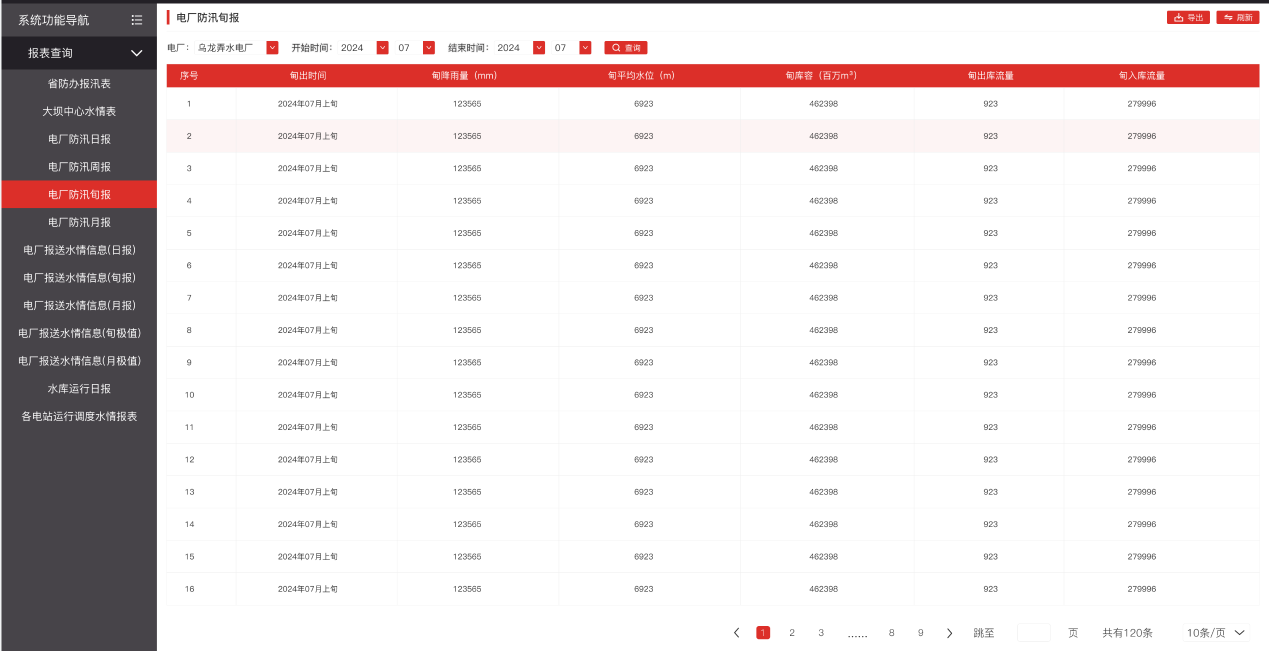Open 电厂防汛日报 in sidebar
Image resolution: width=1269 pixels, height=651 pixels.
pos(79,139)
